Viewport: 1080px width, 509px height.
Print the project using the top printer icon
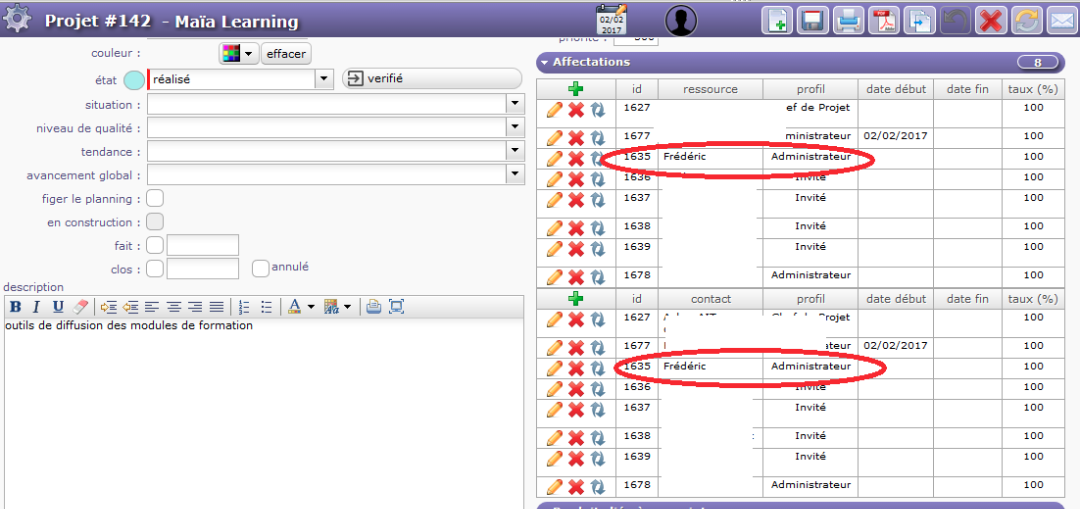coord(849,21)
